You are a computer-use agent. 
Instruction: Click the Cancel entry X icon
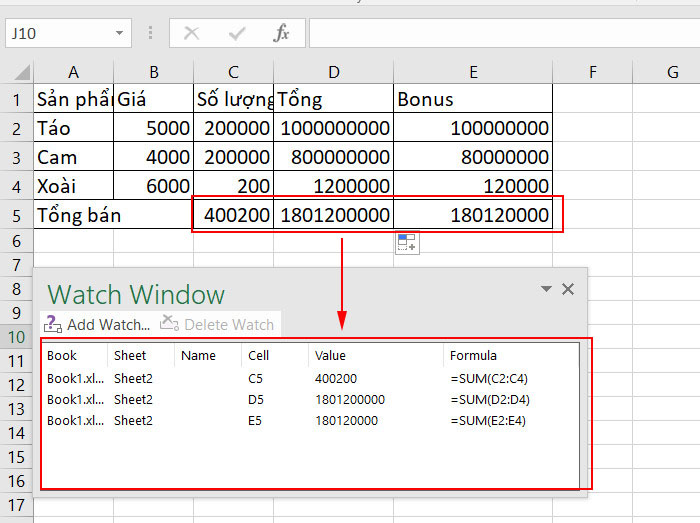coord(192,33)
